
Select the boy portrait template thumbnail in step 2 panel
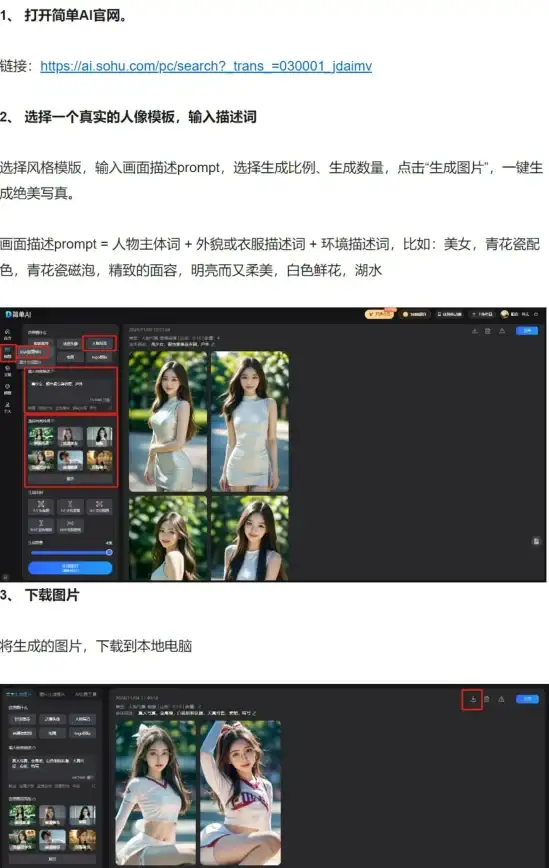[70, 460]
